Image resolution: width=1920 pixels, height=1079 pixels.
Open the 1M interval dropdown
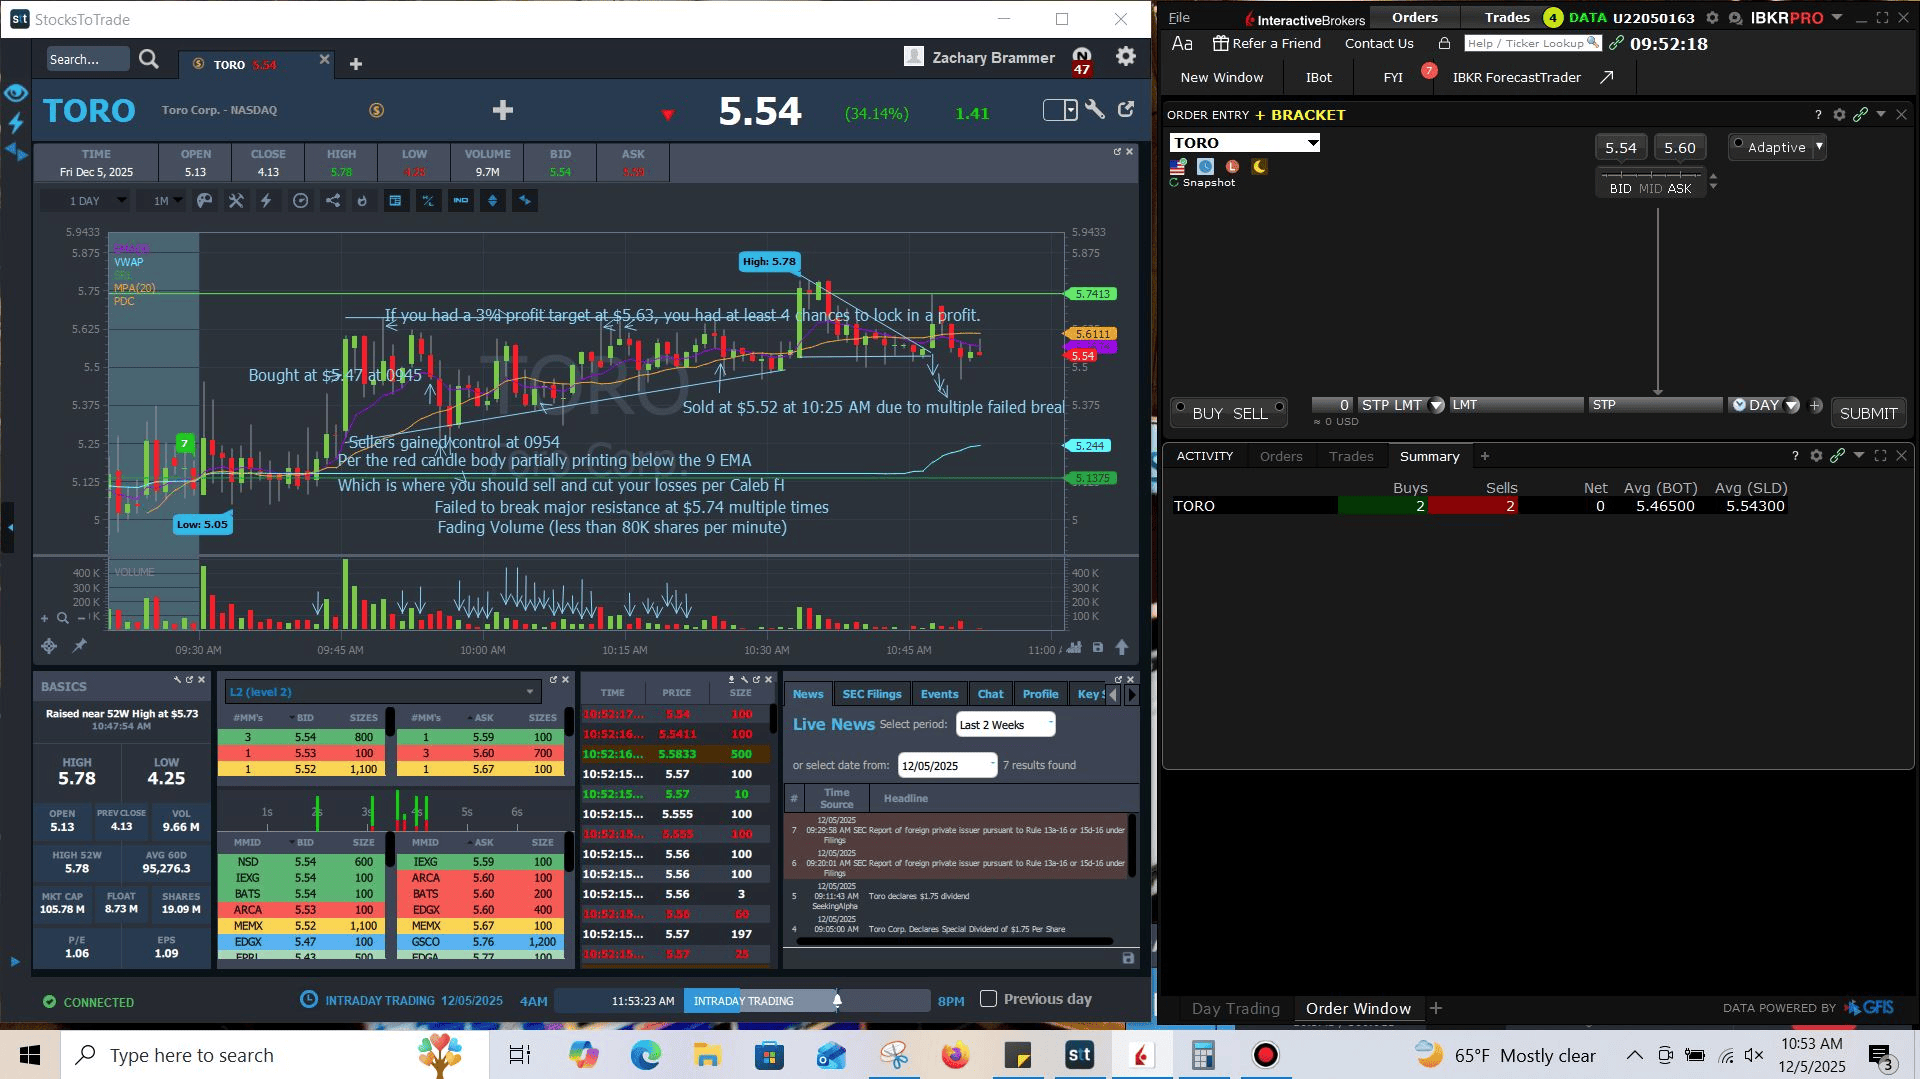pyautogui.click(x=161, y=201)
